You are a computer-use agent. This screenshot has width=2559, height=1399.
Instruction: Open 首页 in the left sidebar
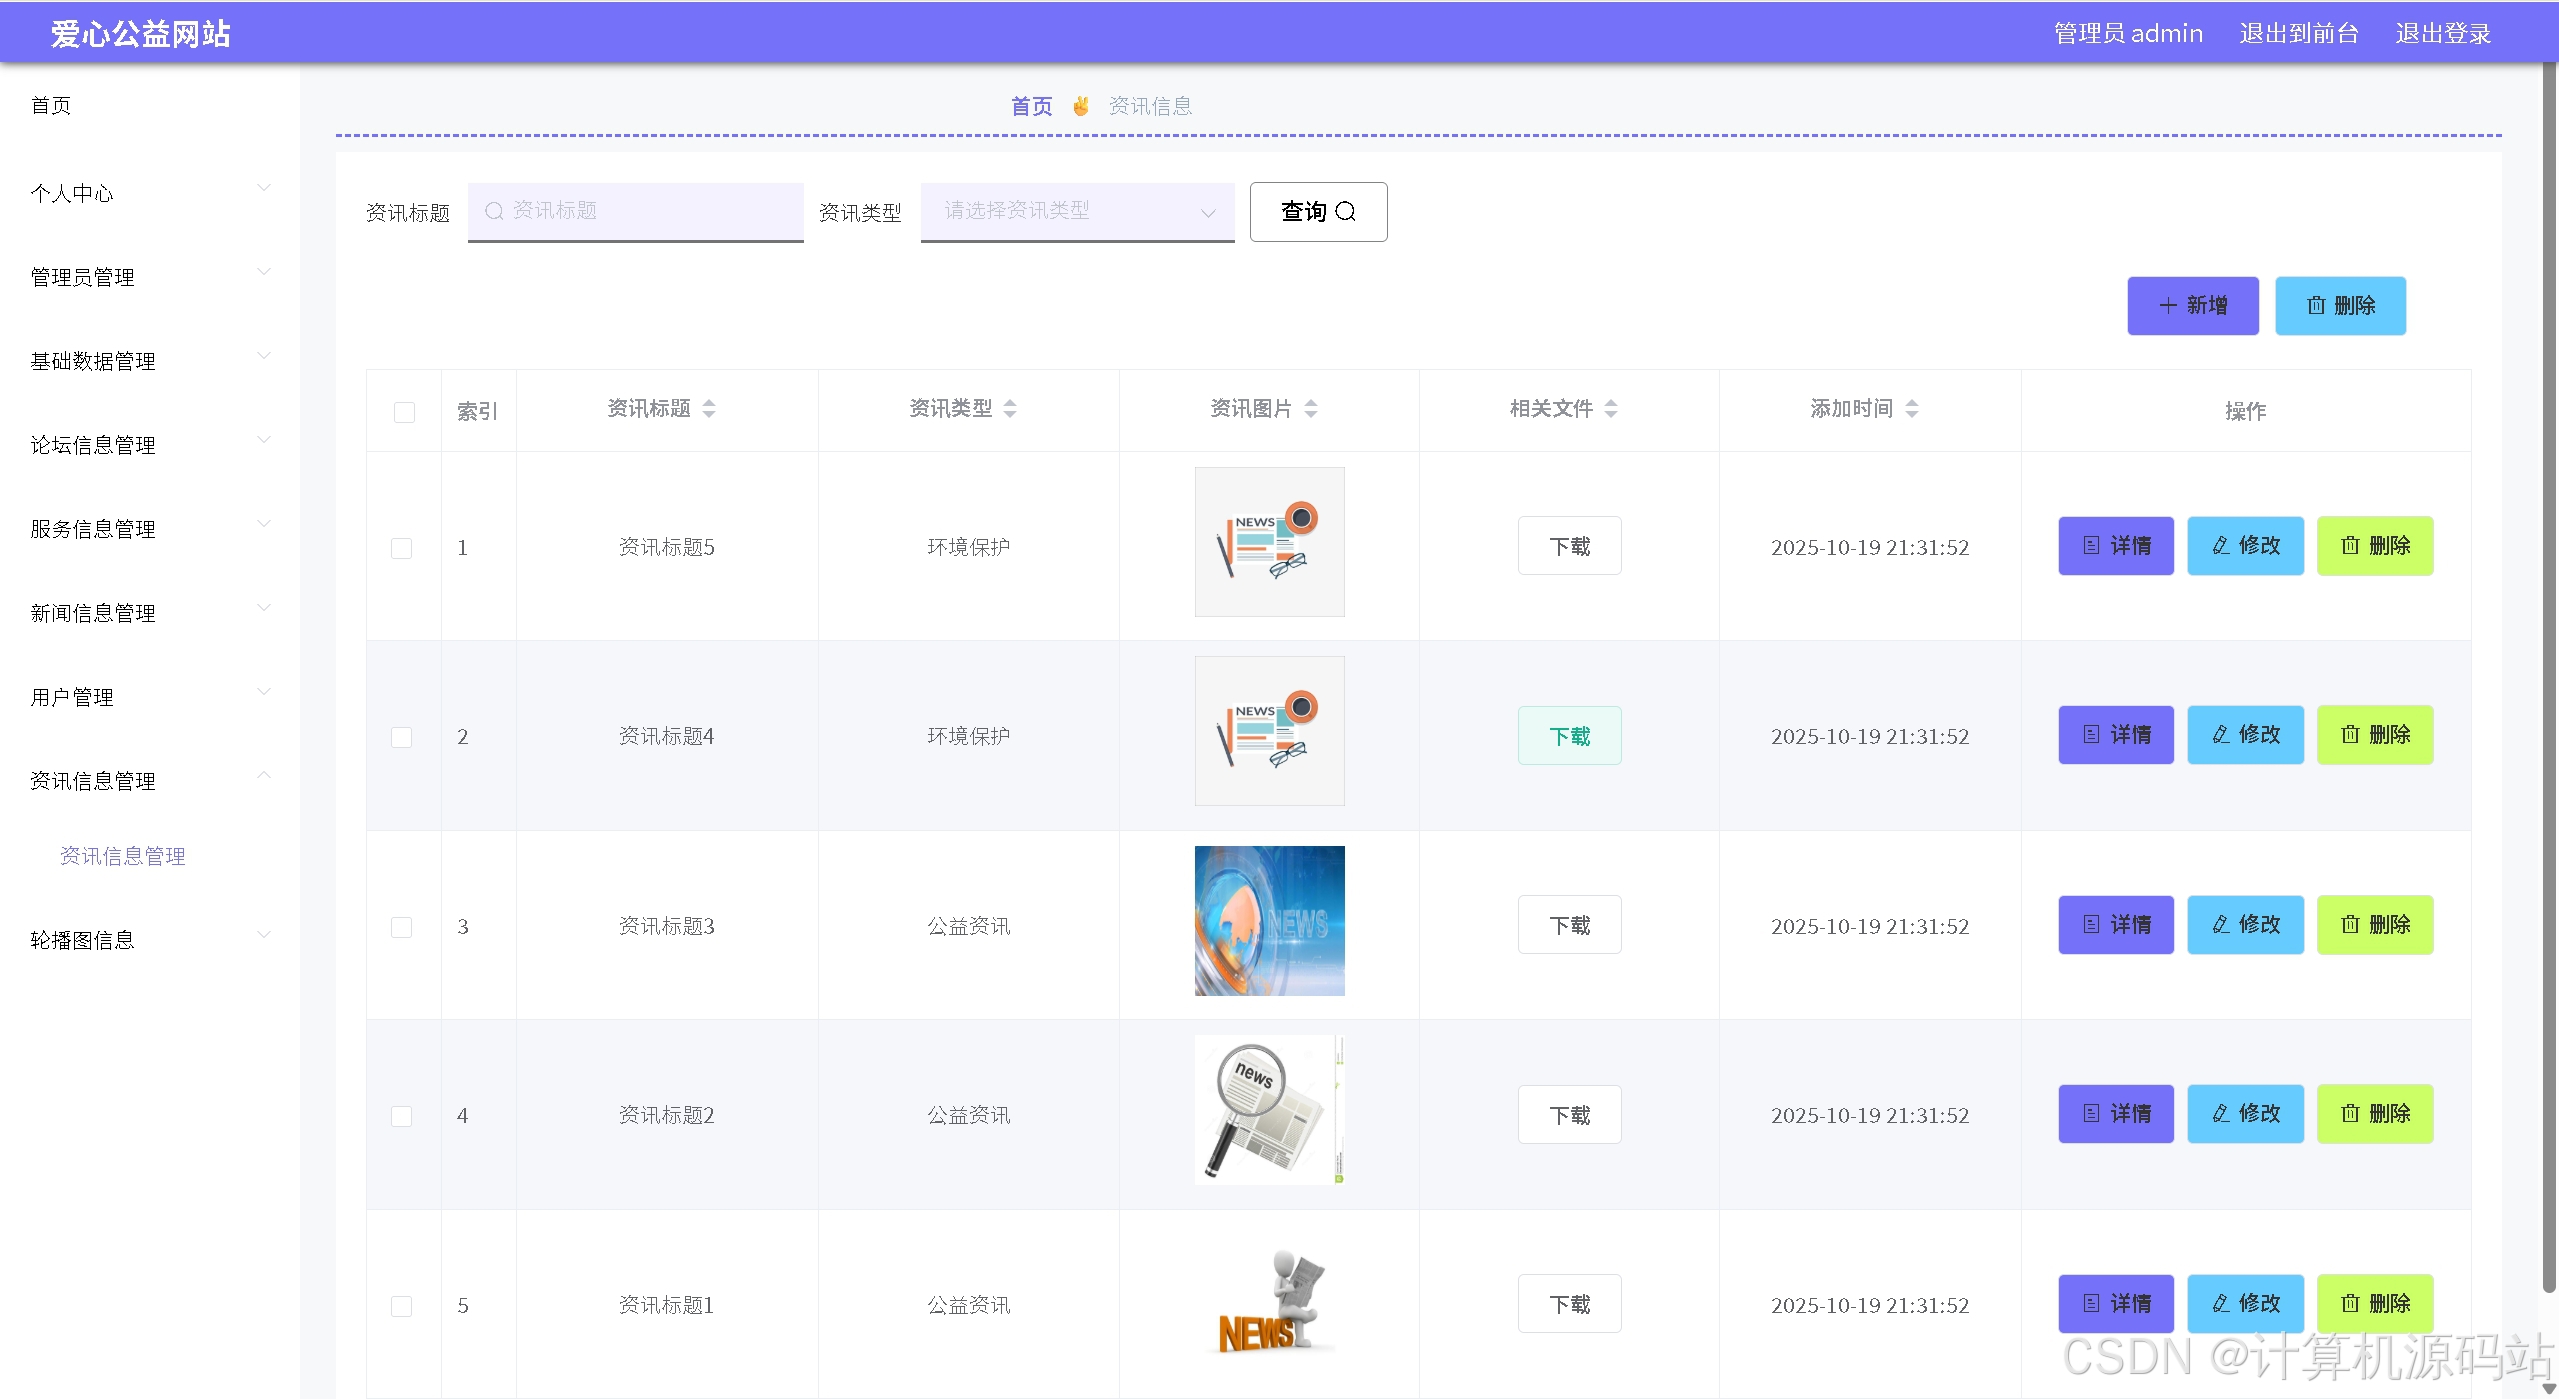[51, 106]
